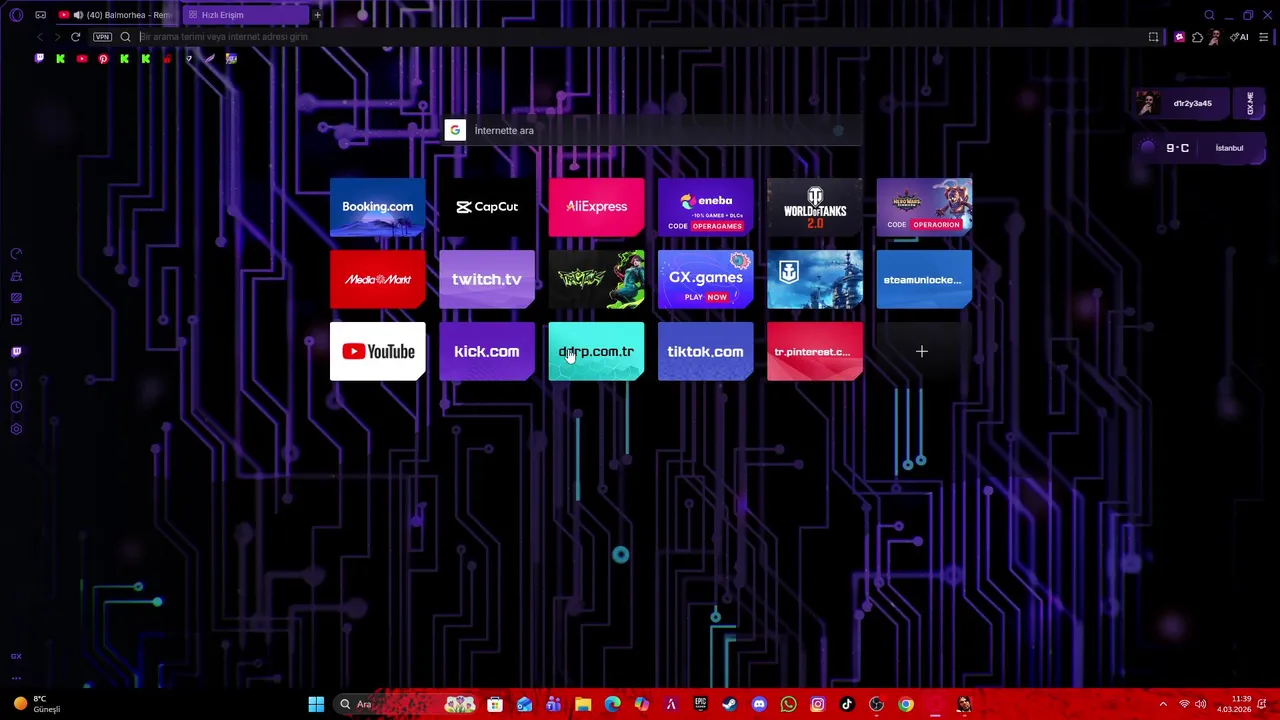The height and width of the screenshot is (720, 1280).
Task: Toggle the VPN badge in address bar
Action: [102, 37]
